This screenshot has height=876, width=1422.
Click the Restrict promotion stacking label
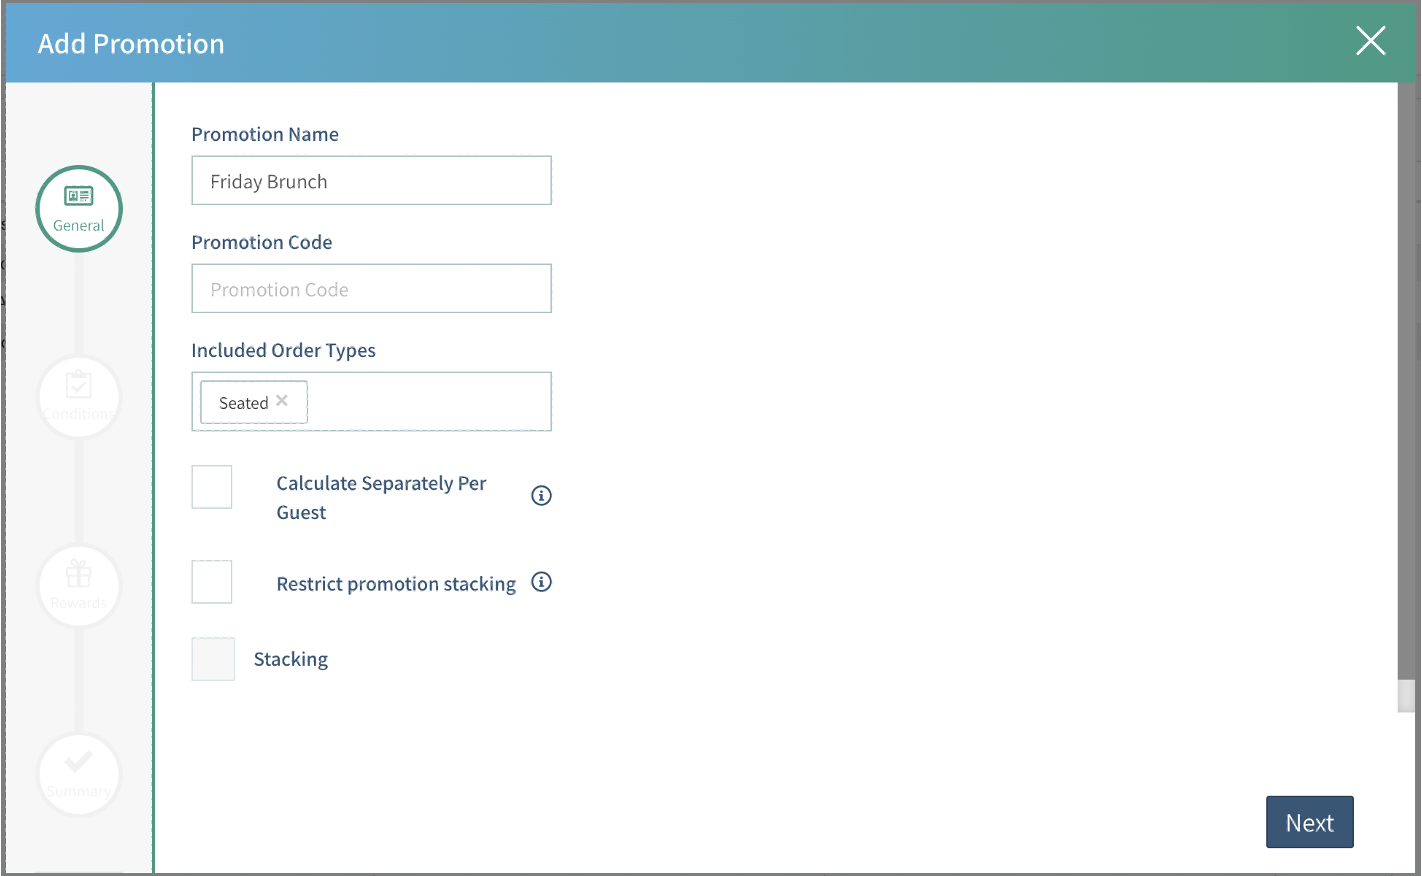396,584
